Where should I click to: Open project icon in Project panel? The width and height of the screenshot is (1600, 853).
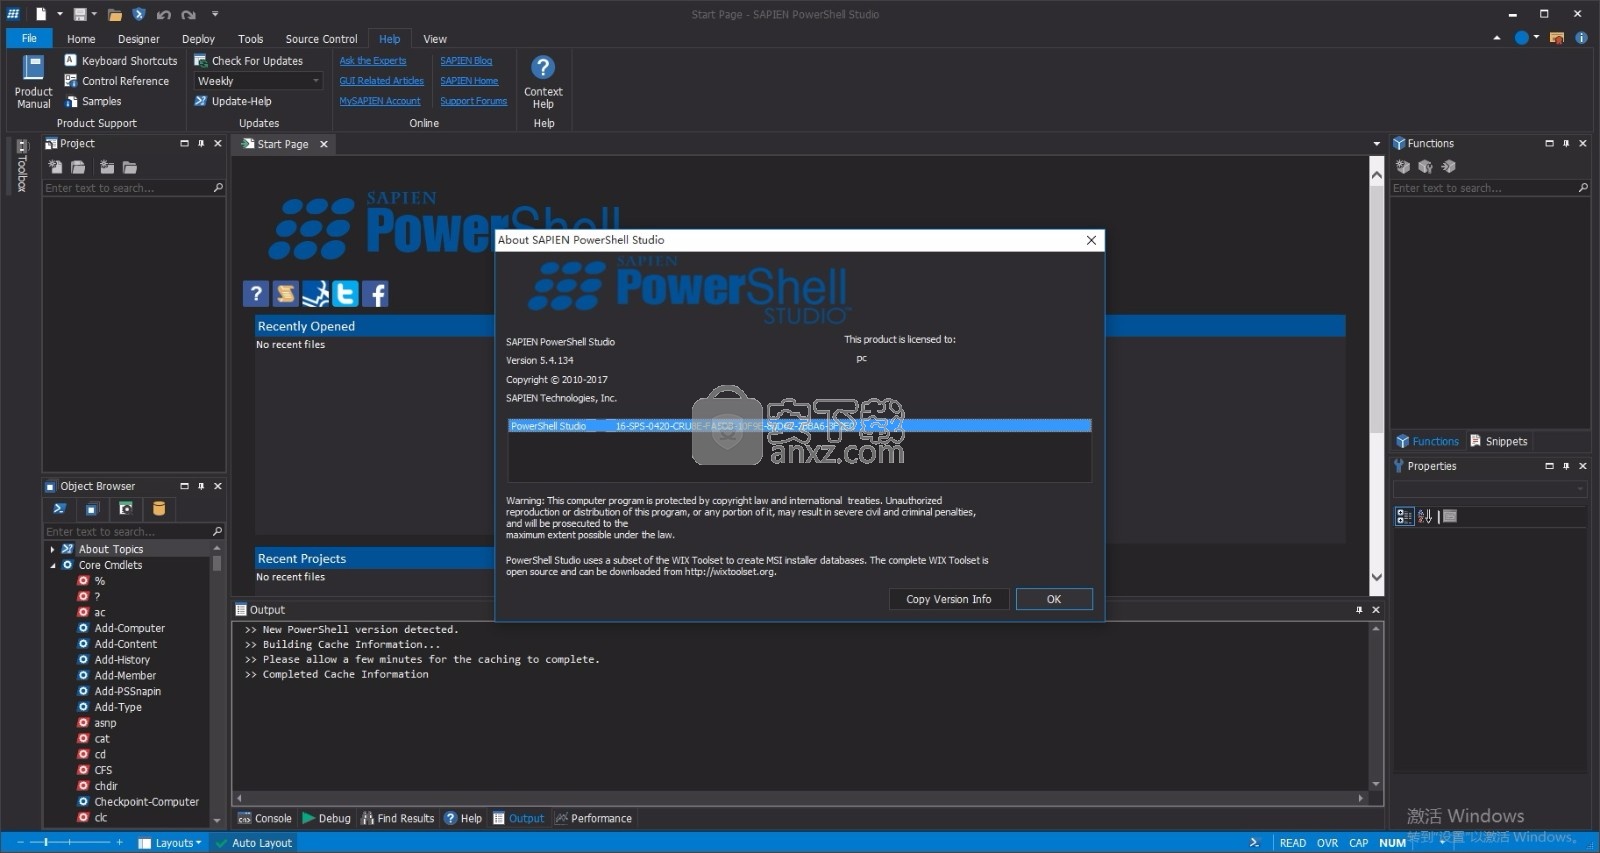78,167
